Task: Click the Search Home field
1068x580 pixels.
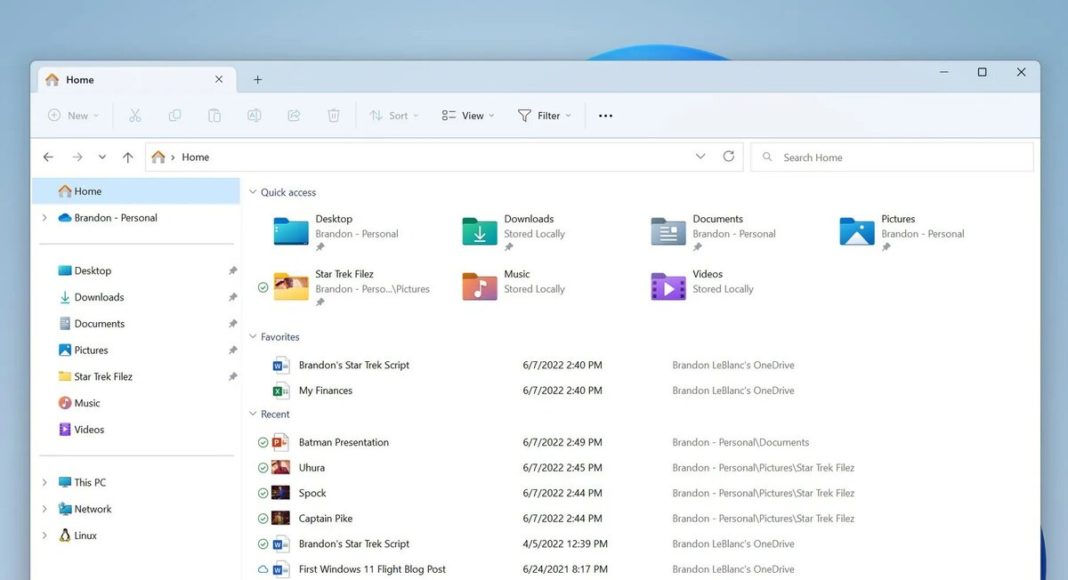Action: click(x=892, y=157)
